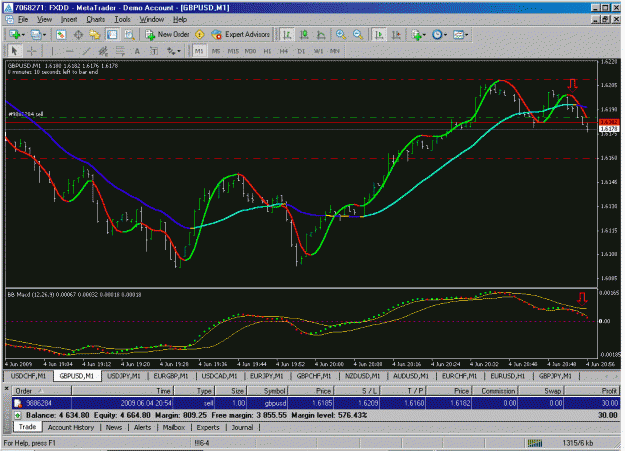625x451 pixels.
Task: Switch to the USDJPY,M1 chart tab
Action: pos(124,376)
